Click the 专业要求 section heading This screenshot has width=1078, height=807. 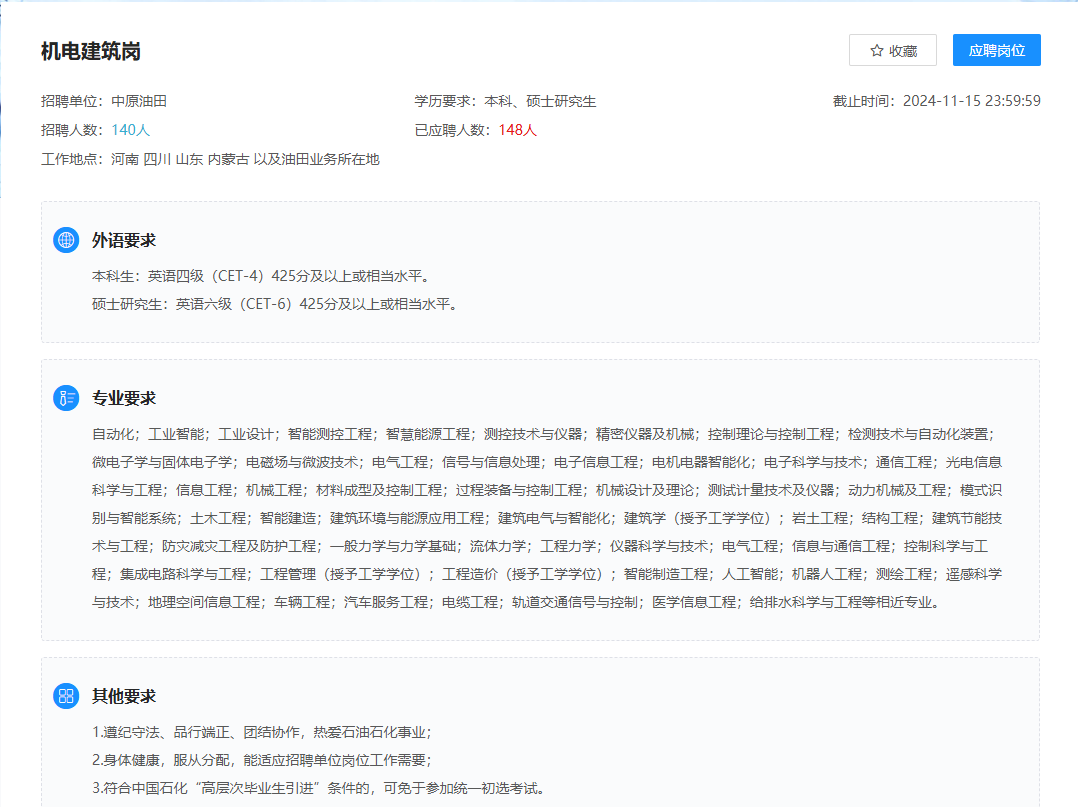123,397
